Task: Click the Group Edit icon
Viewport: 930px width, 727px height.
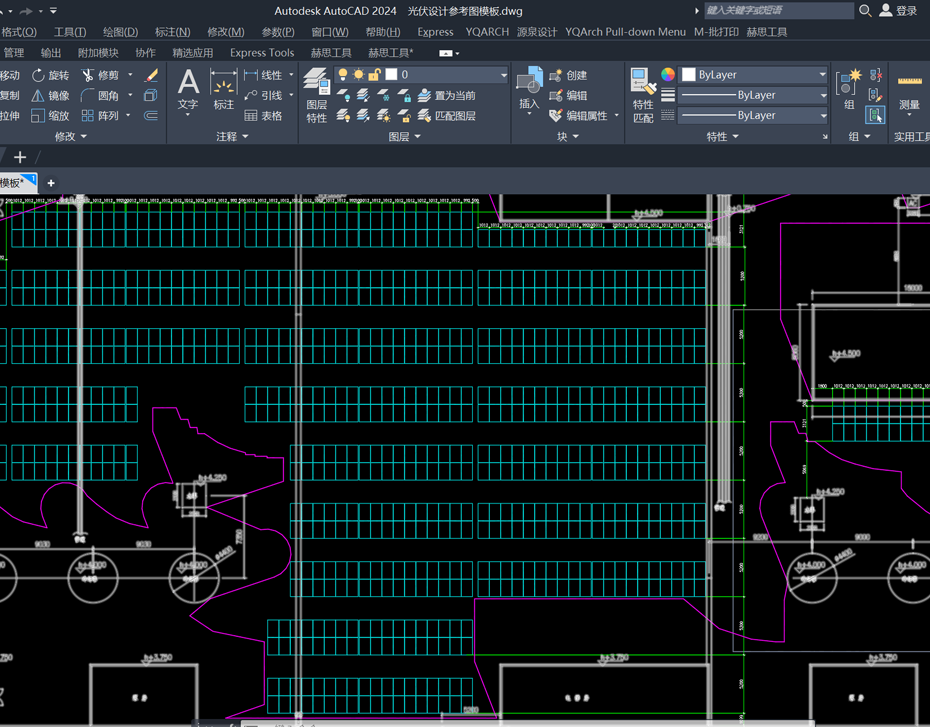Action: click(x=875, y=95)
